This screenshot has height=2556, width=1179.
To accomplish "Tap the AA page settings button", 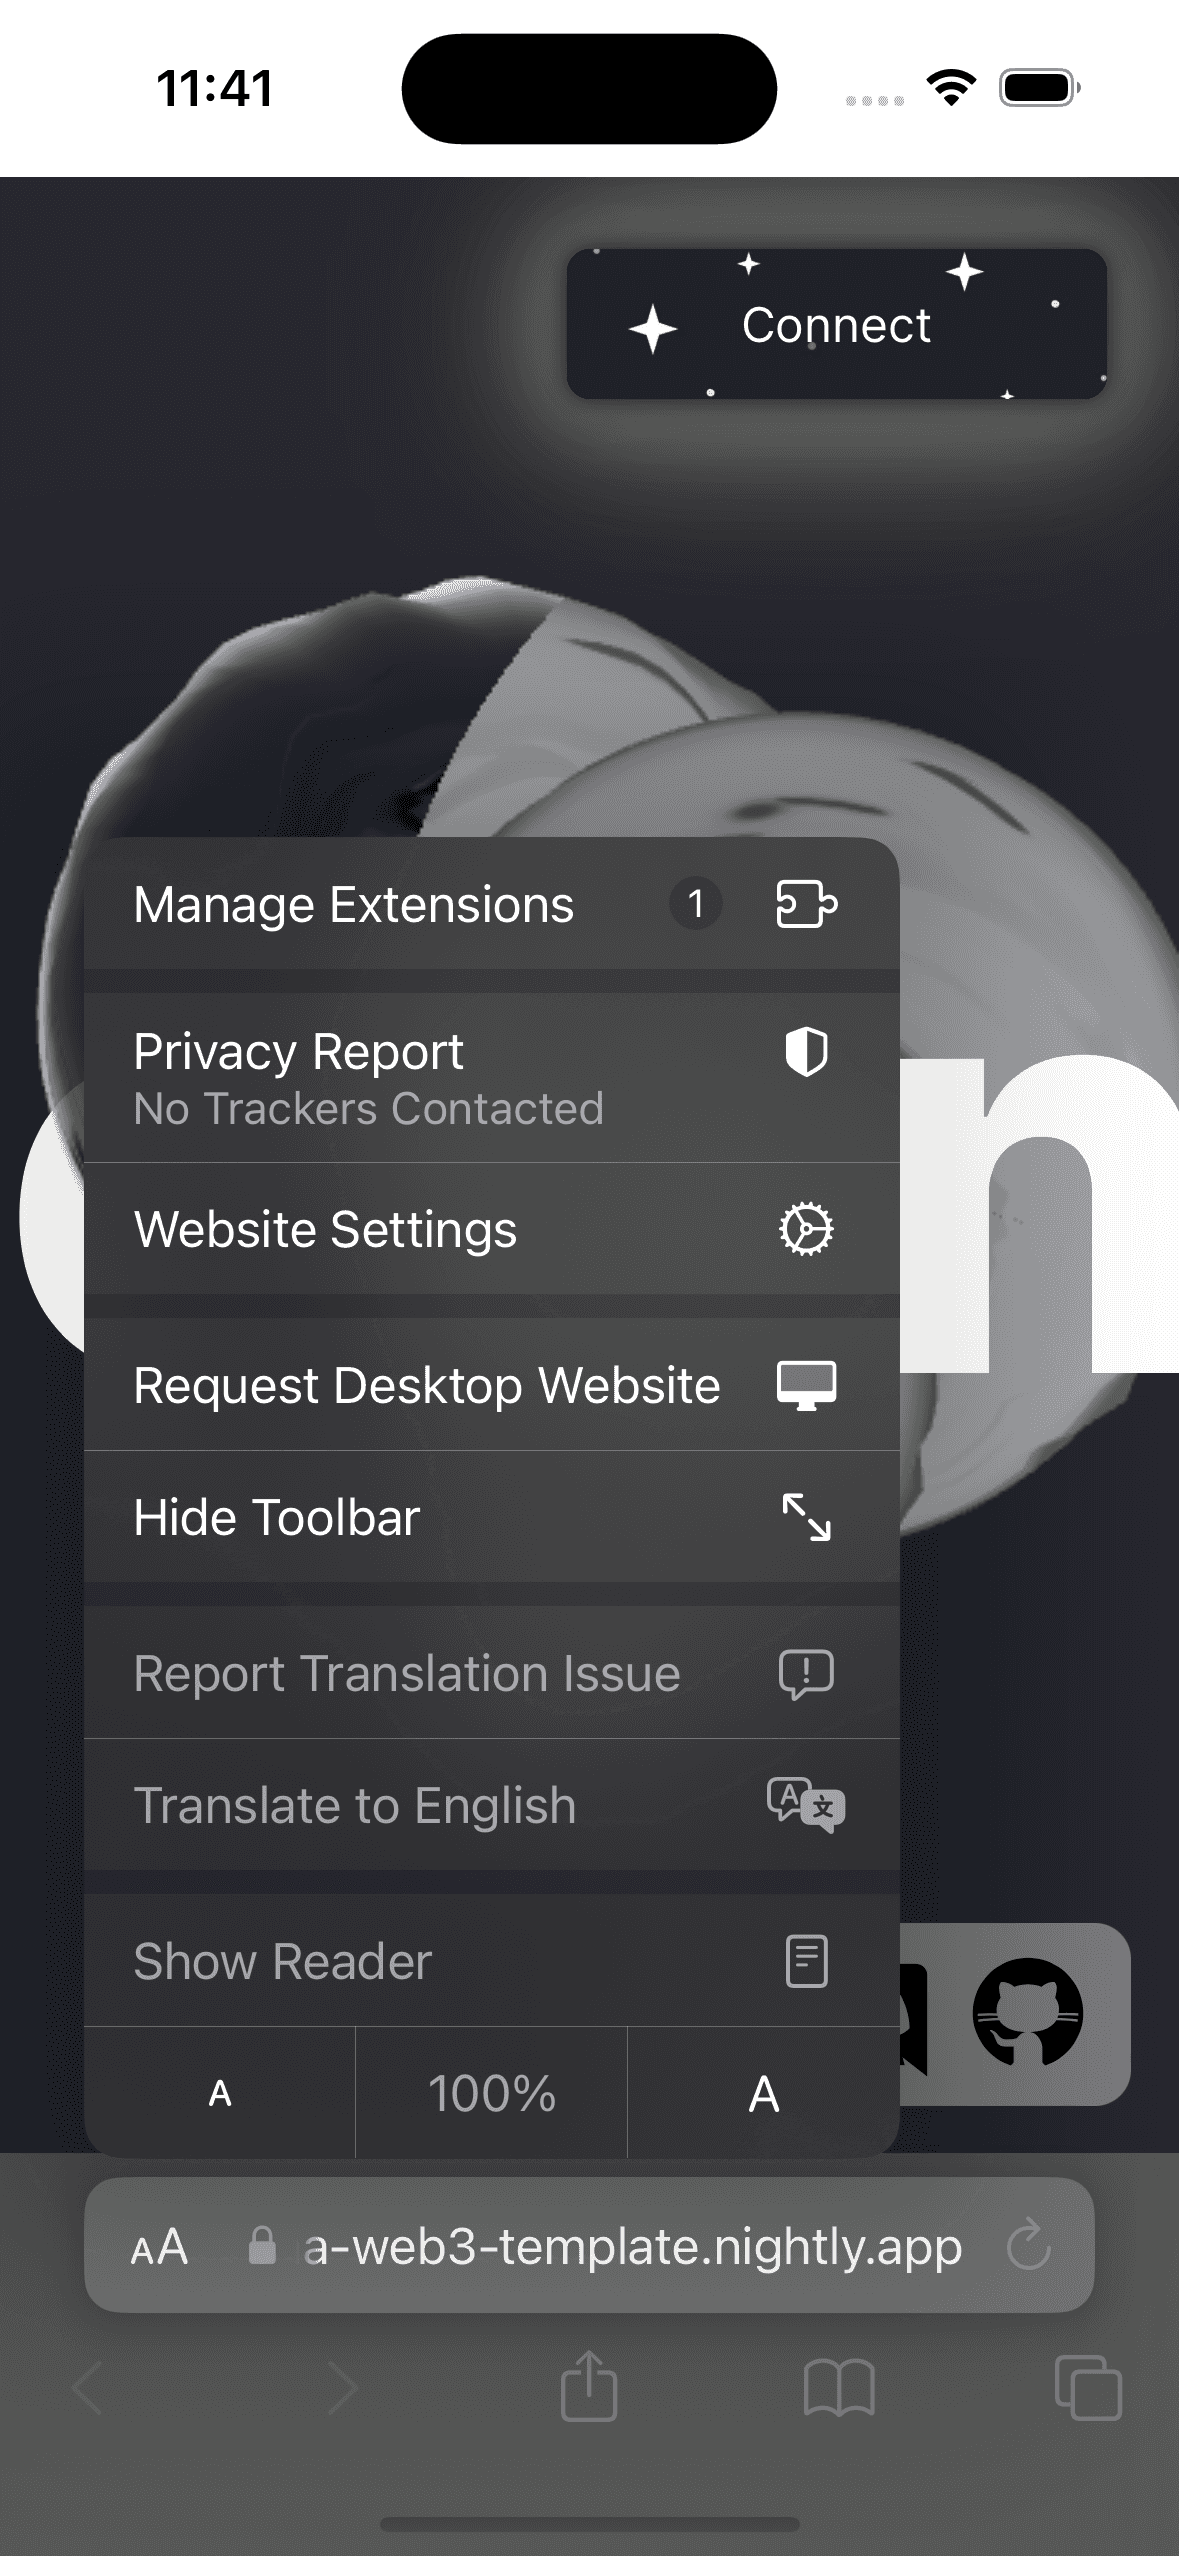I will pyautogui.click(x=160, y=2247).
